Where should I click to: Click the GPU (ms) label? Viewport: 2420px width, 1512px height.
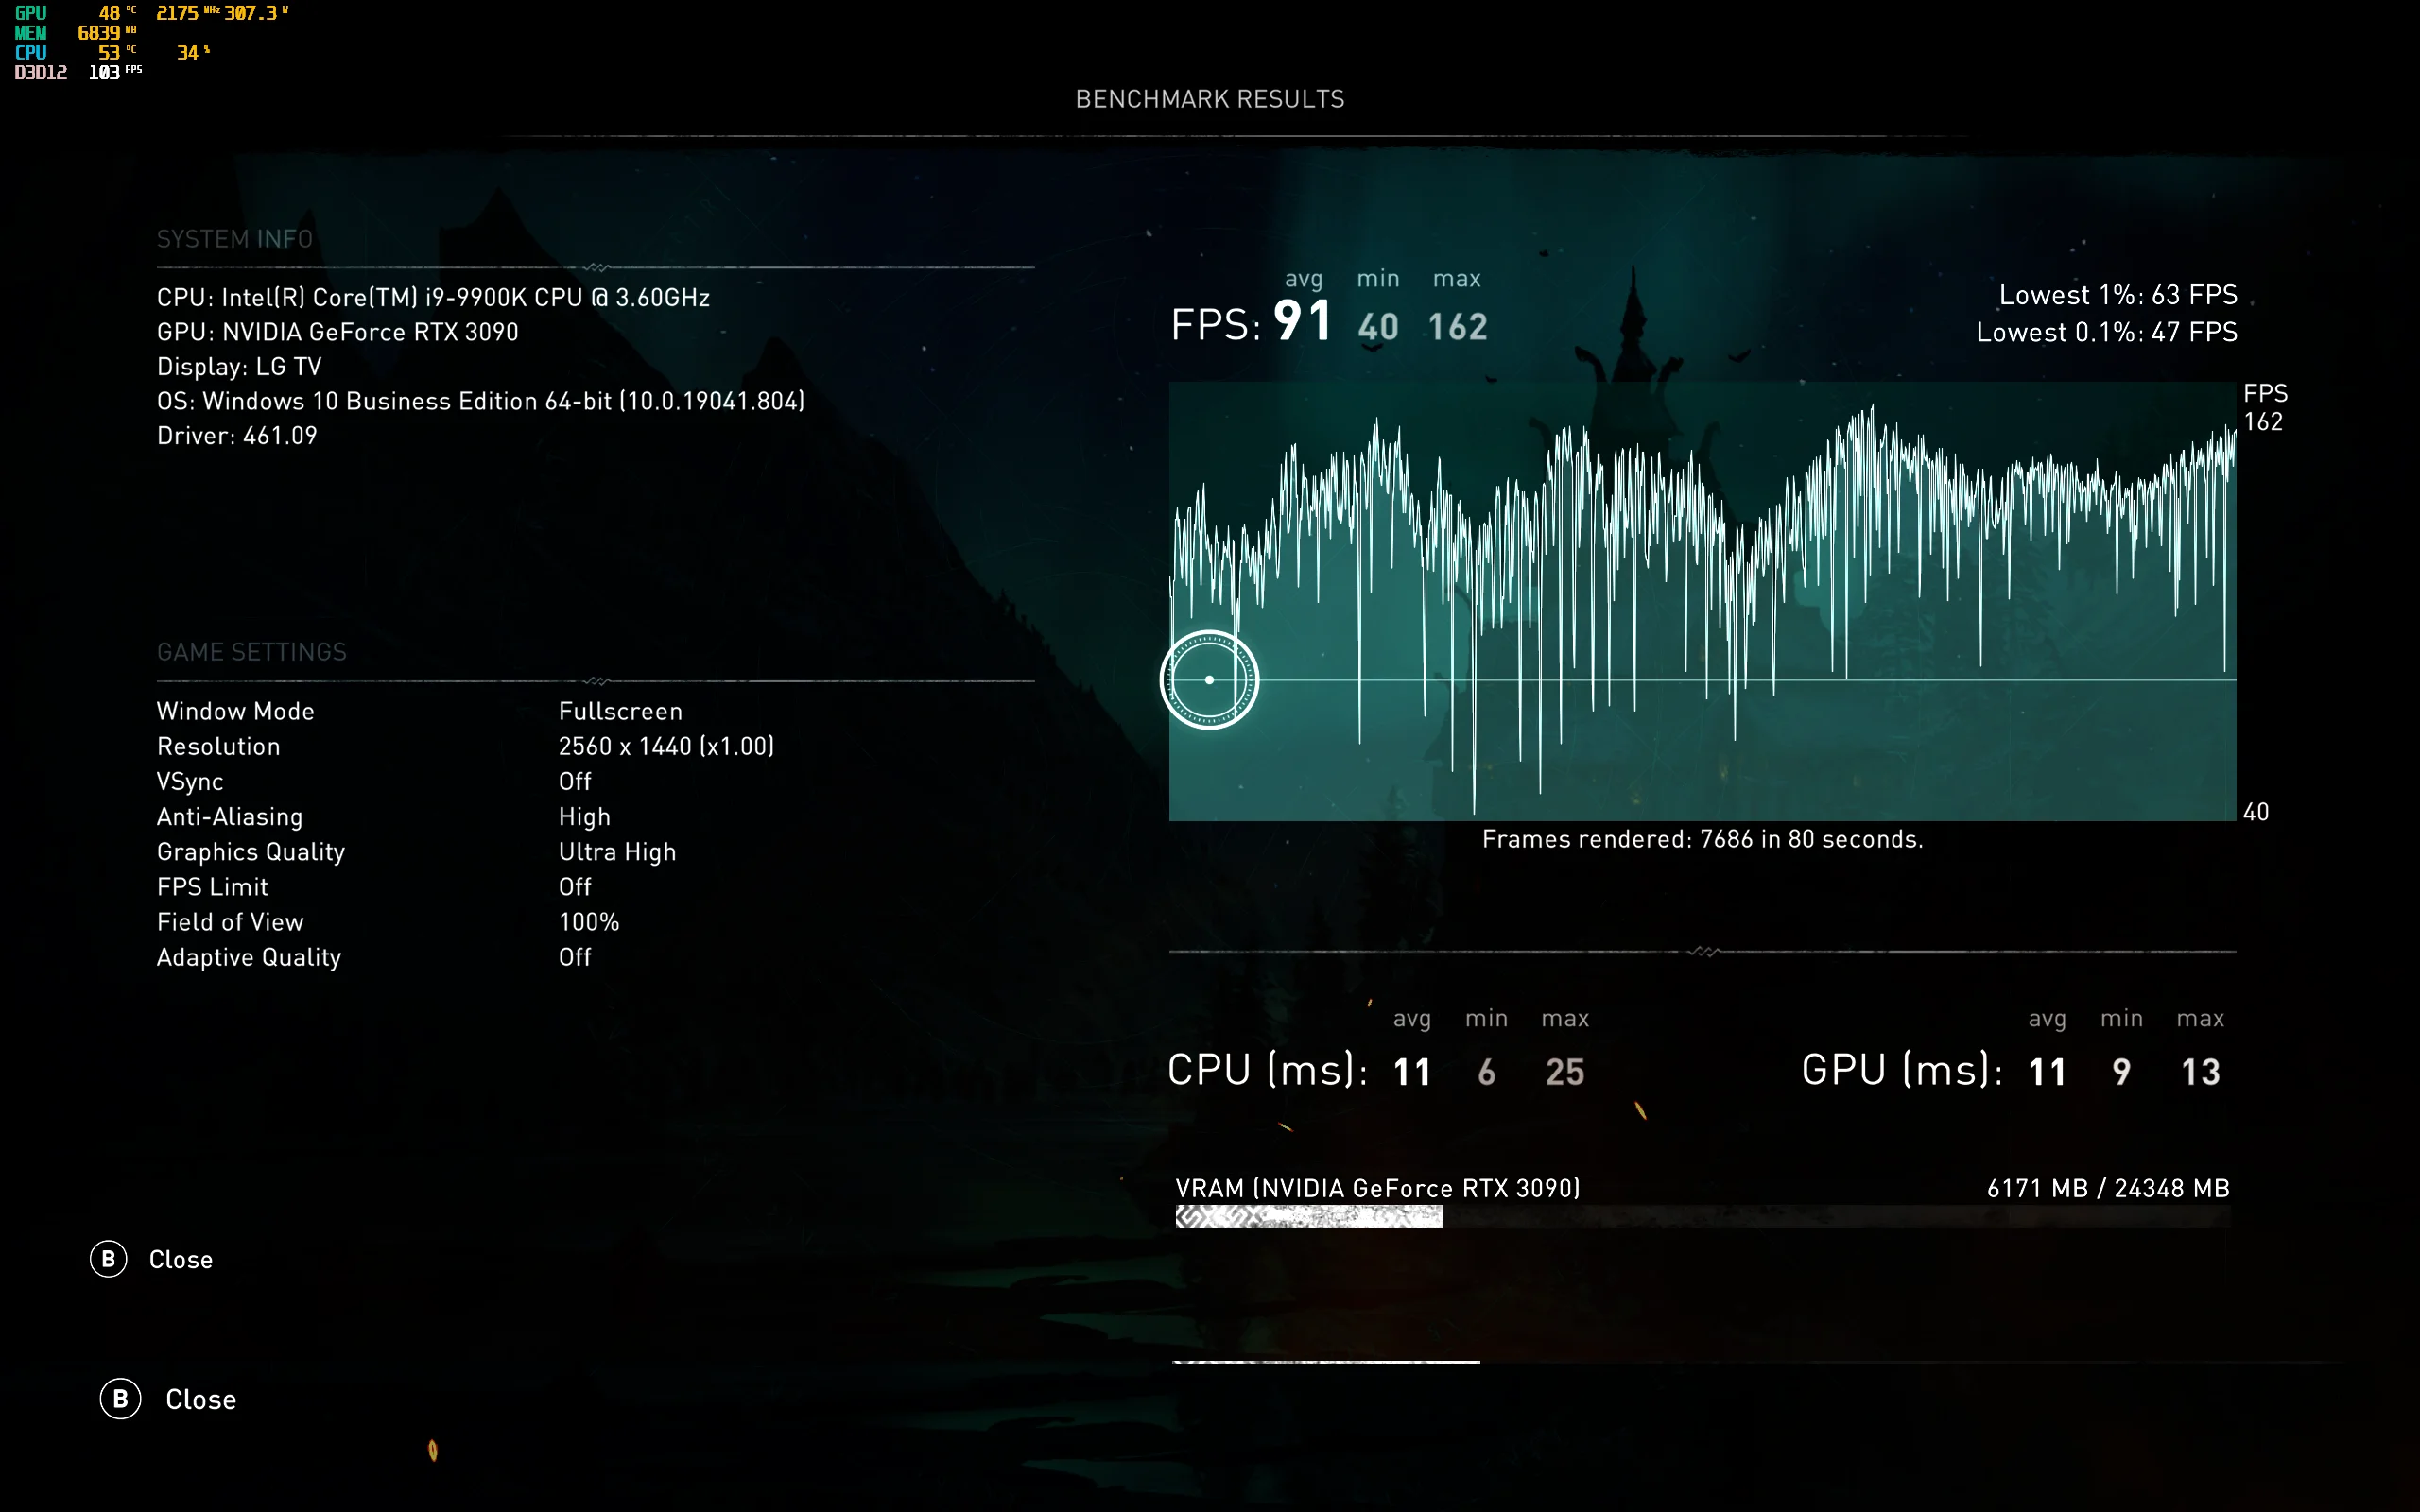coord(1902,1070)
